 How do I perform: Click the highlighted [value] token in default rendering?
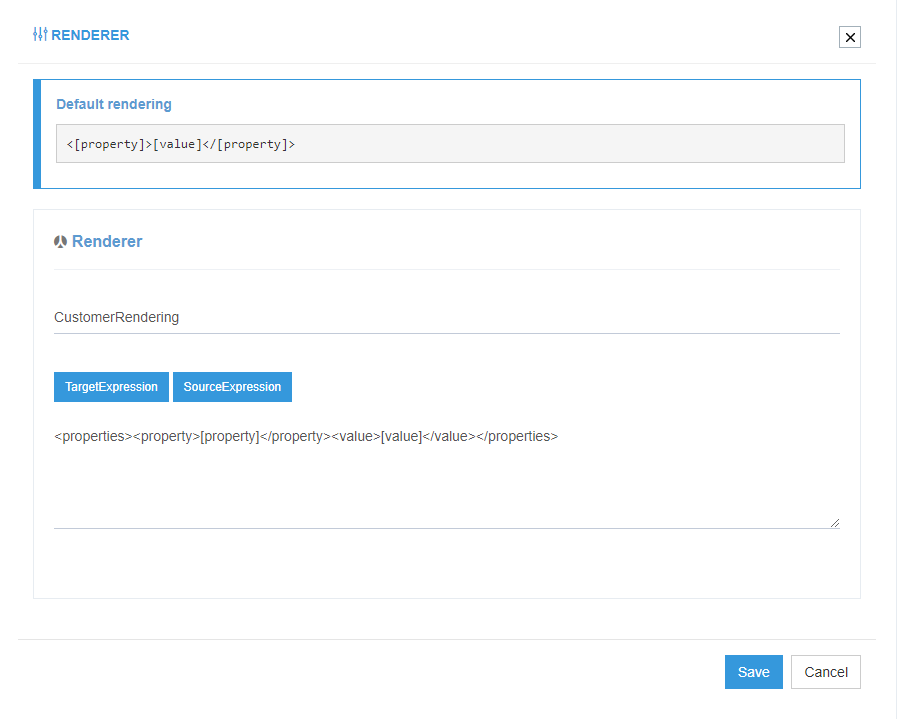[x=177, y=143]
